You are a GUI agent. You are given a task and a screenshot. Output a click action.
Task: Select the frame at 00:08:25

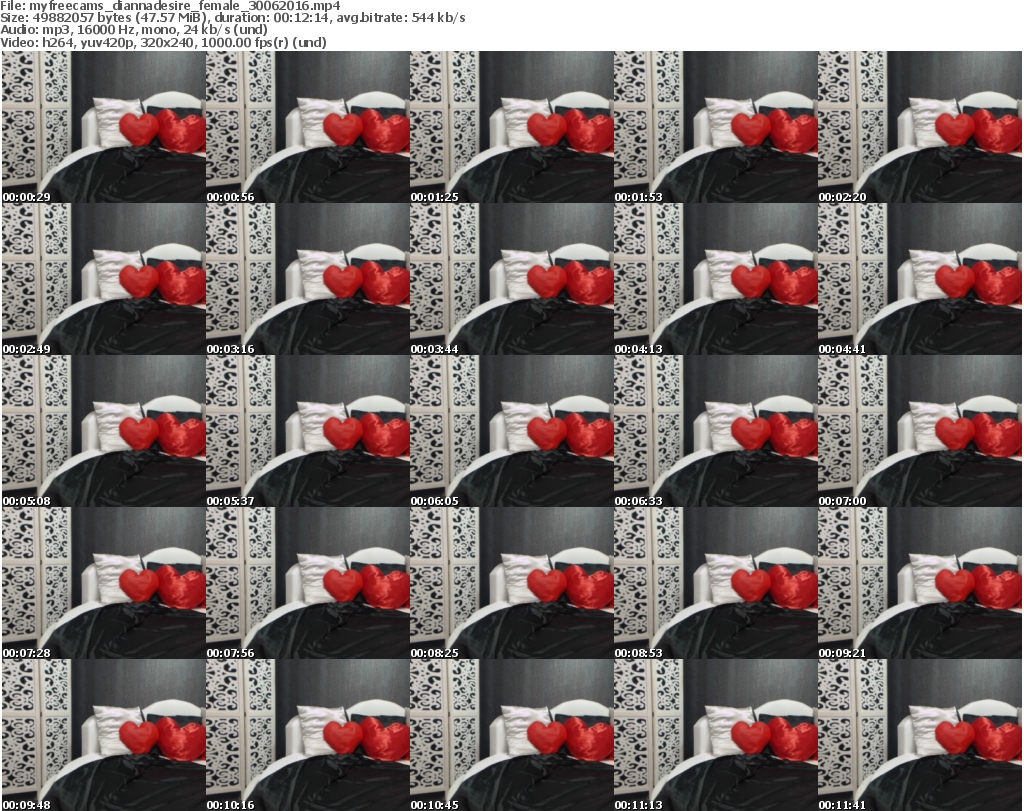[511, 583]
